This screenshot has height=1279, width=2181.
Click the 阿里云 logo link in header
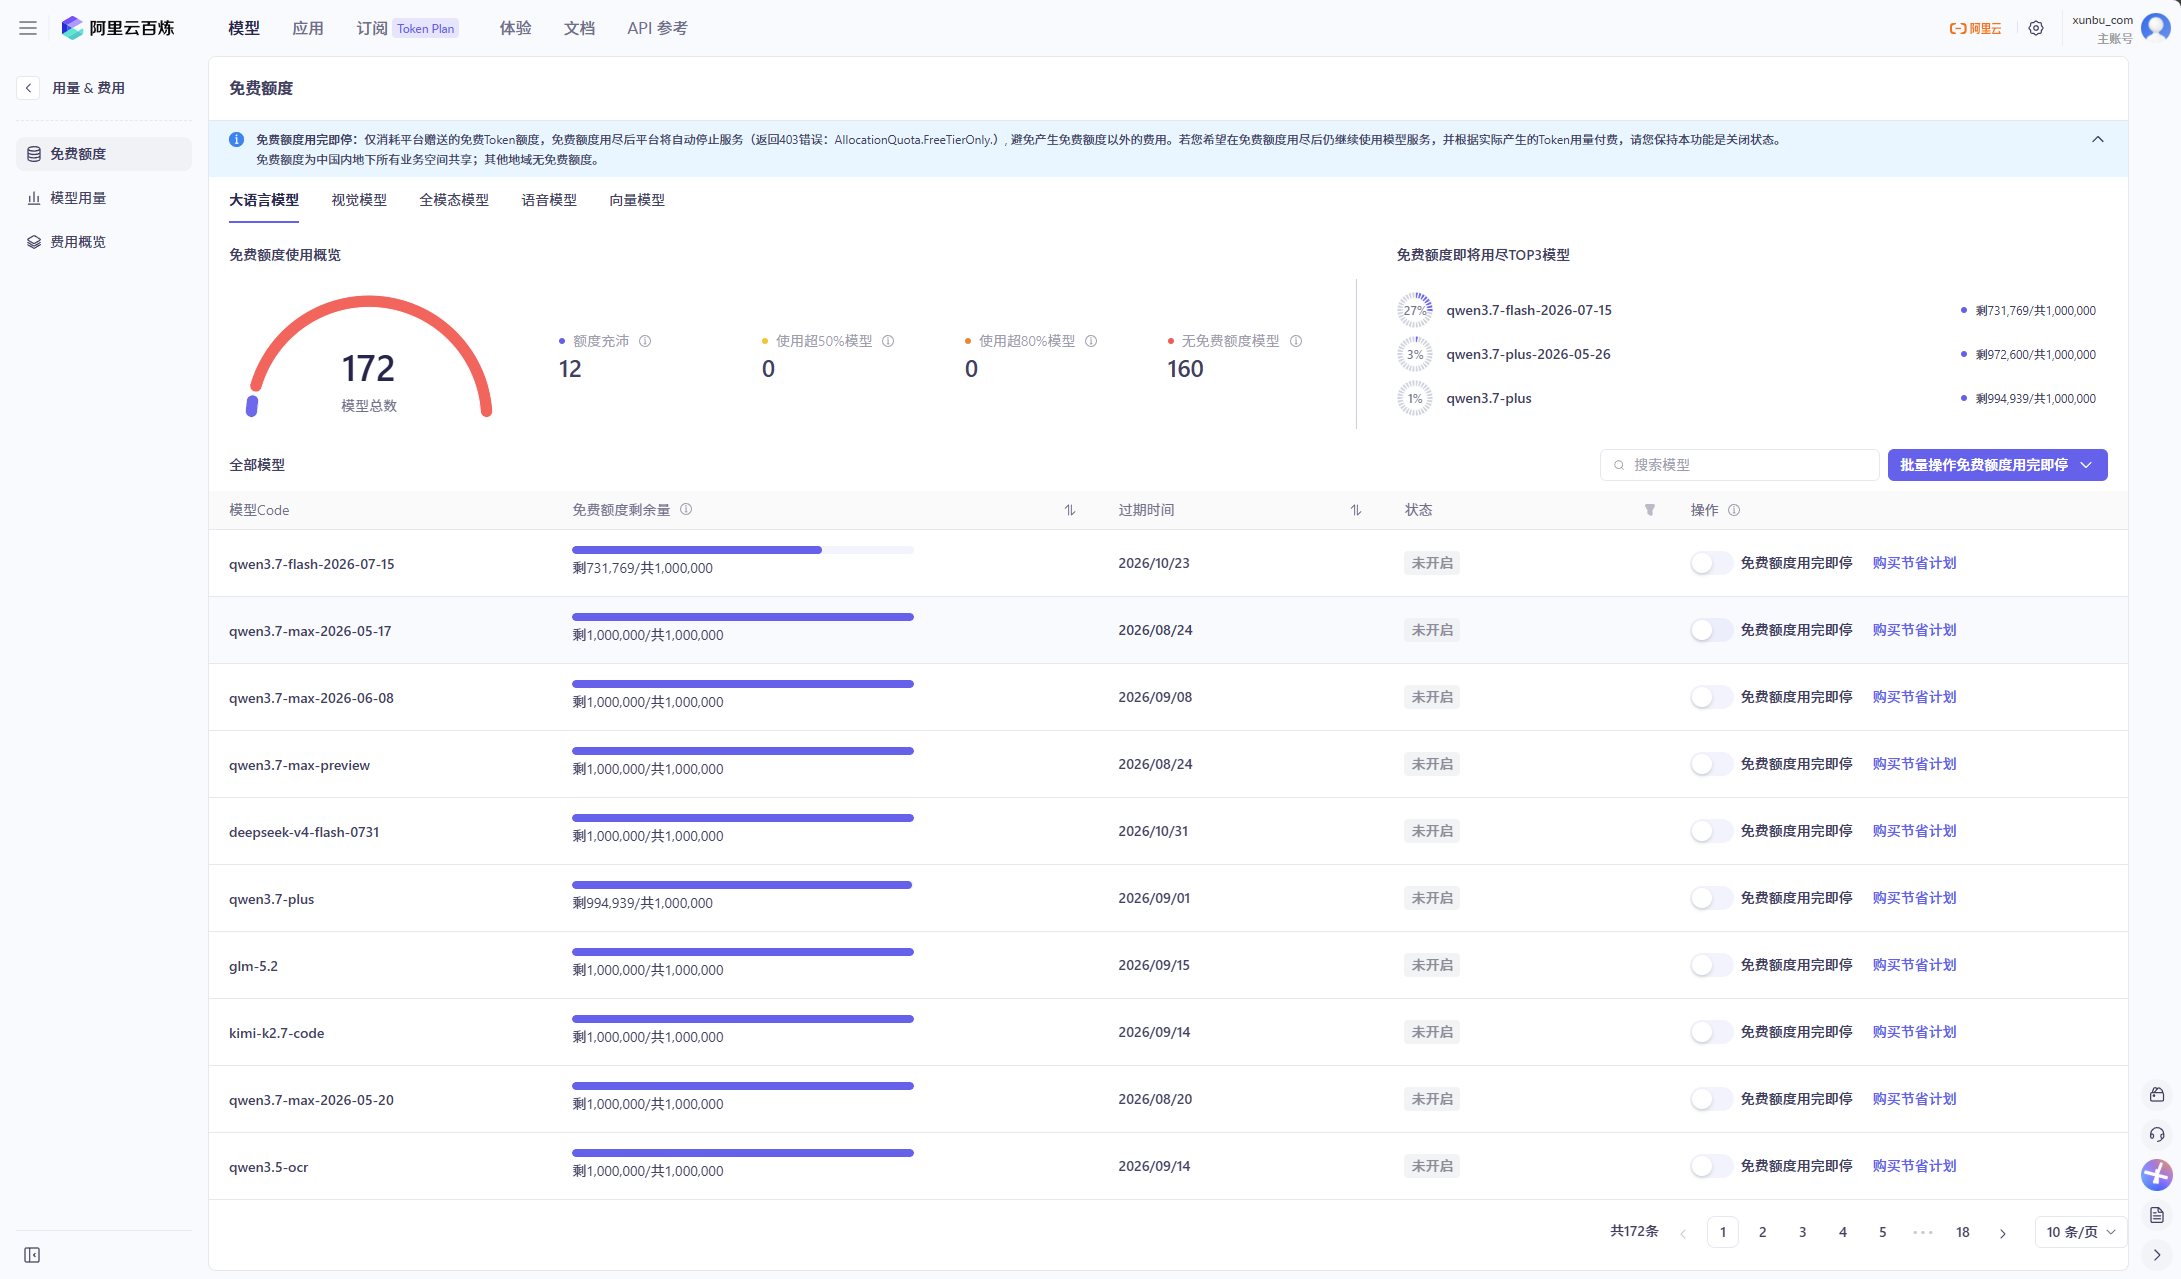click(1975, 28)
